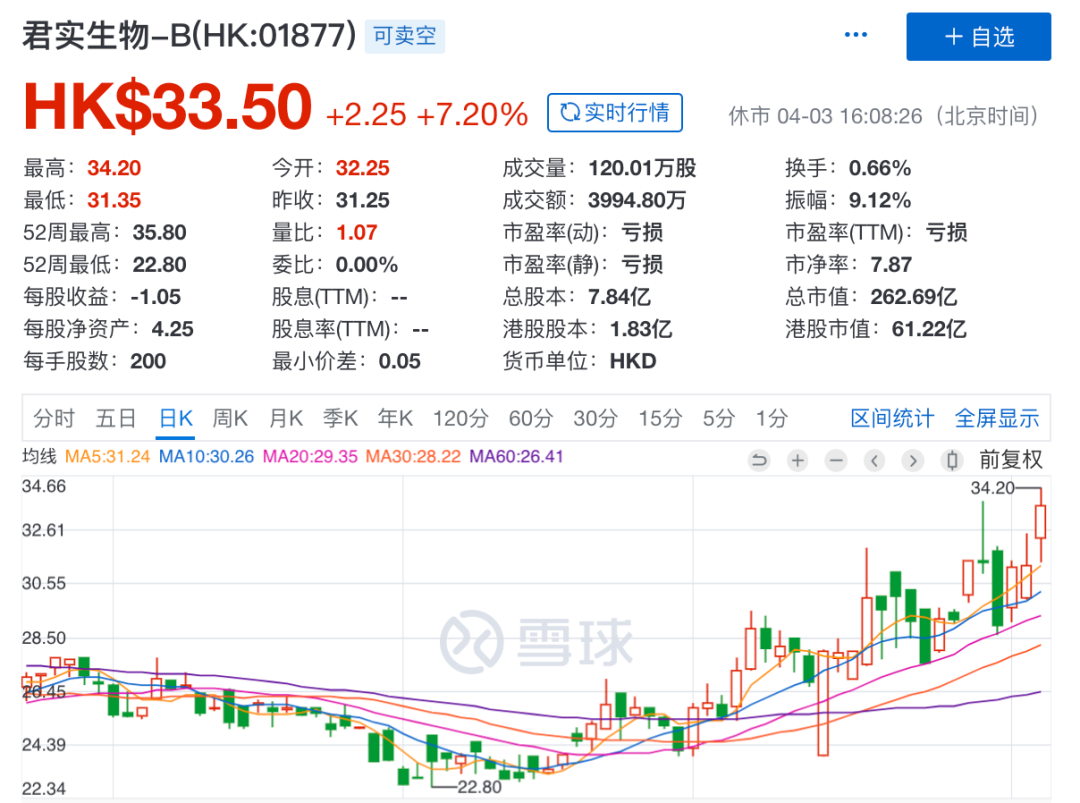The width and height of the screenshot is (1080, 803).
Task: Click the stock title 君实生物-B(HK:01877)
Action: 189,35
